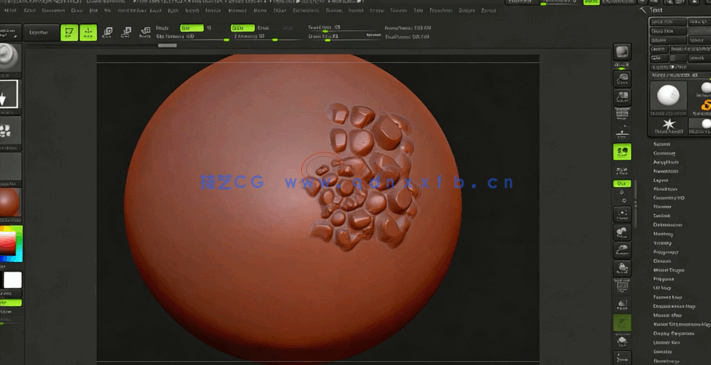Open the red material sphere selector
Image resolution: width=711 pixels, height=365 pixels.
pyautogui.click(x=10, y=203)
